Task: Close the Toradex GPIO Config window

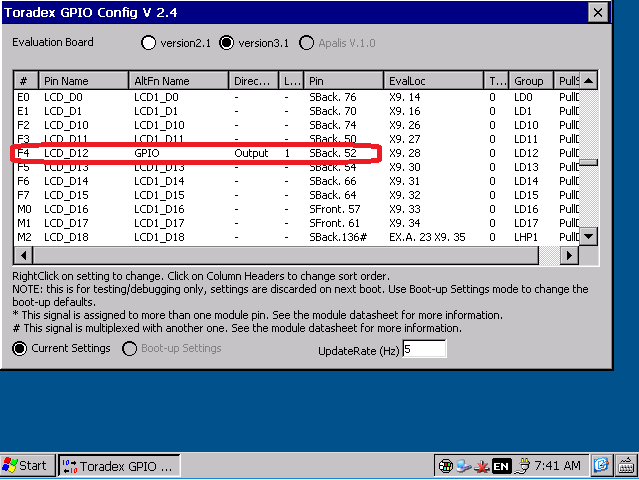Action: [x=598, y=13]
